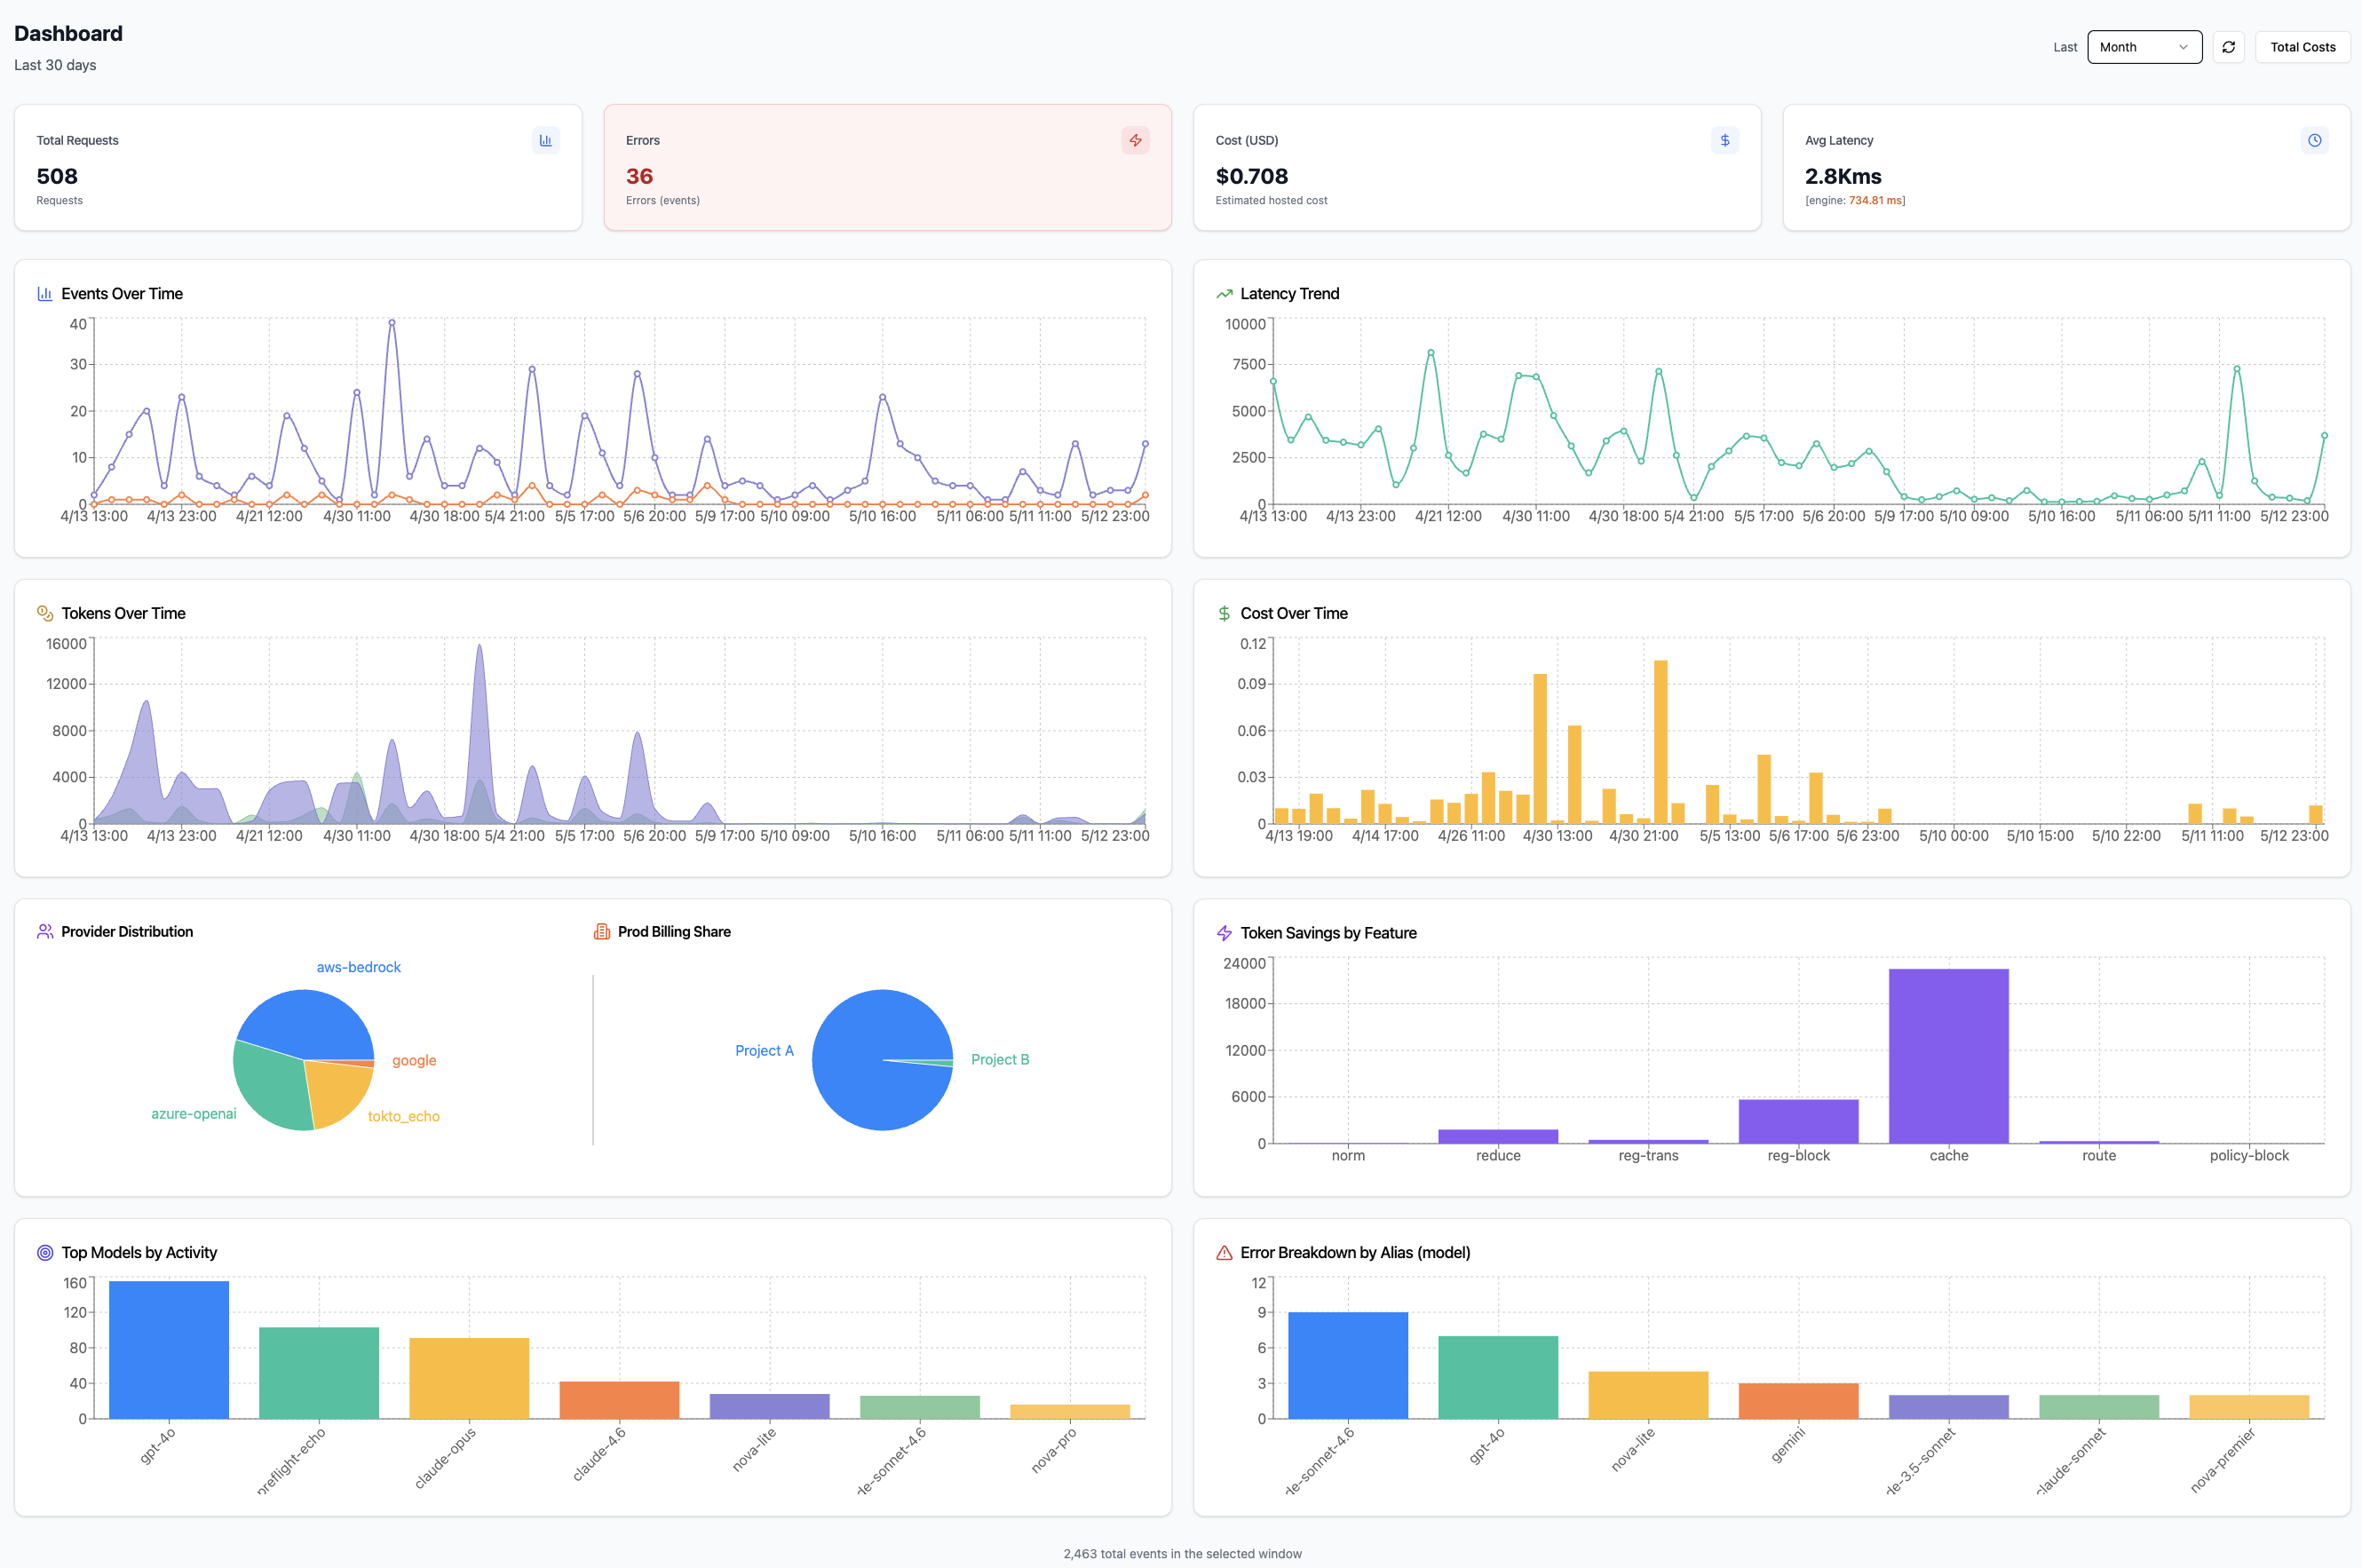The width and height of the screenshot is (2362, 1568).
Task: Click the preflight-echo bar in Top Models
Action: (319, 1373)
